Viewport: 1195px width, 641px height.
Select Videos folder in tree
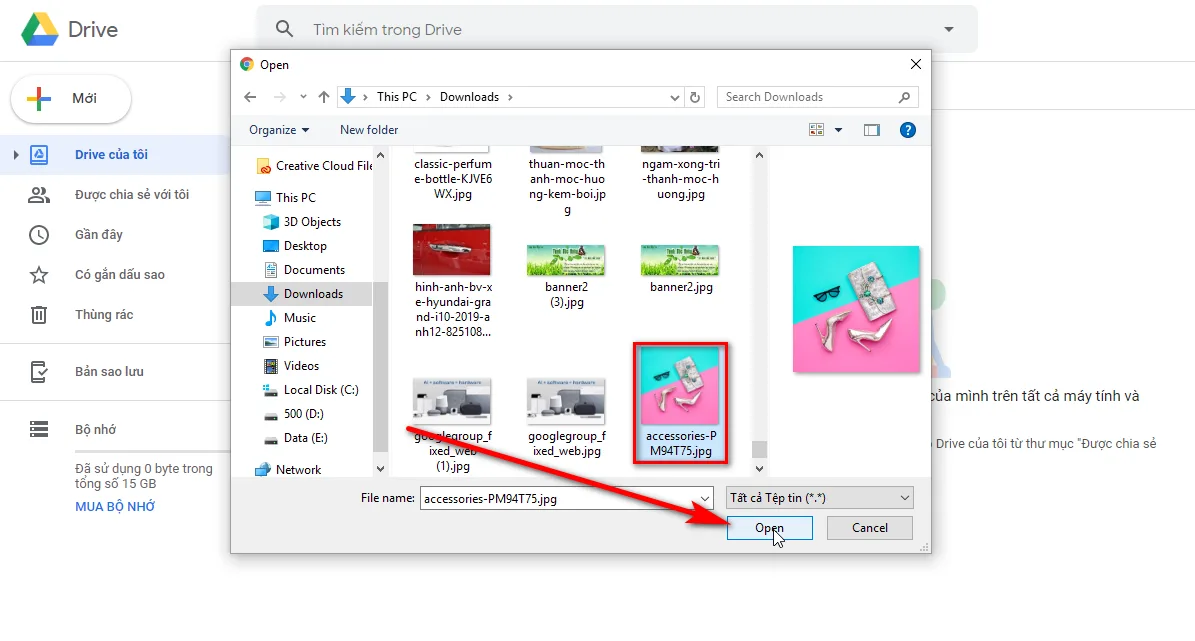pyautogui.click(x=292, y=366)
